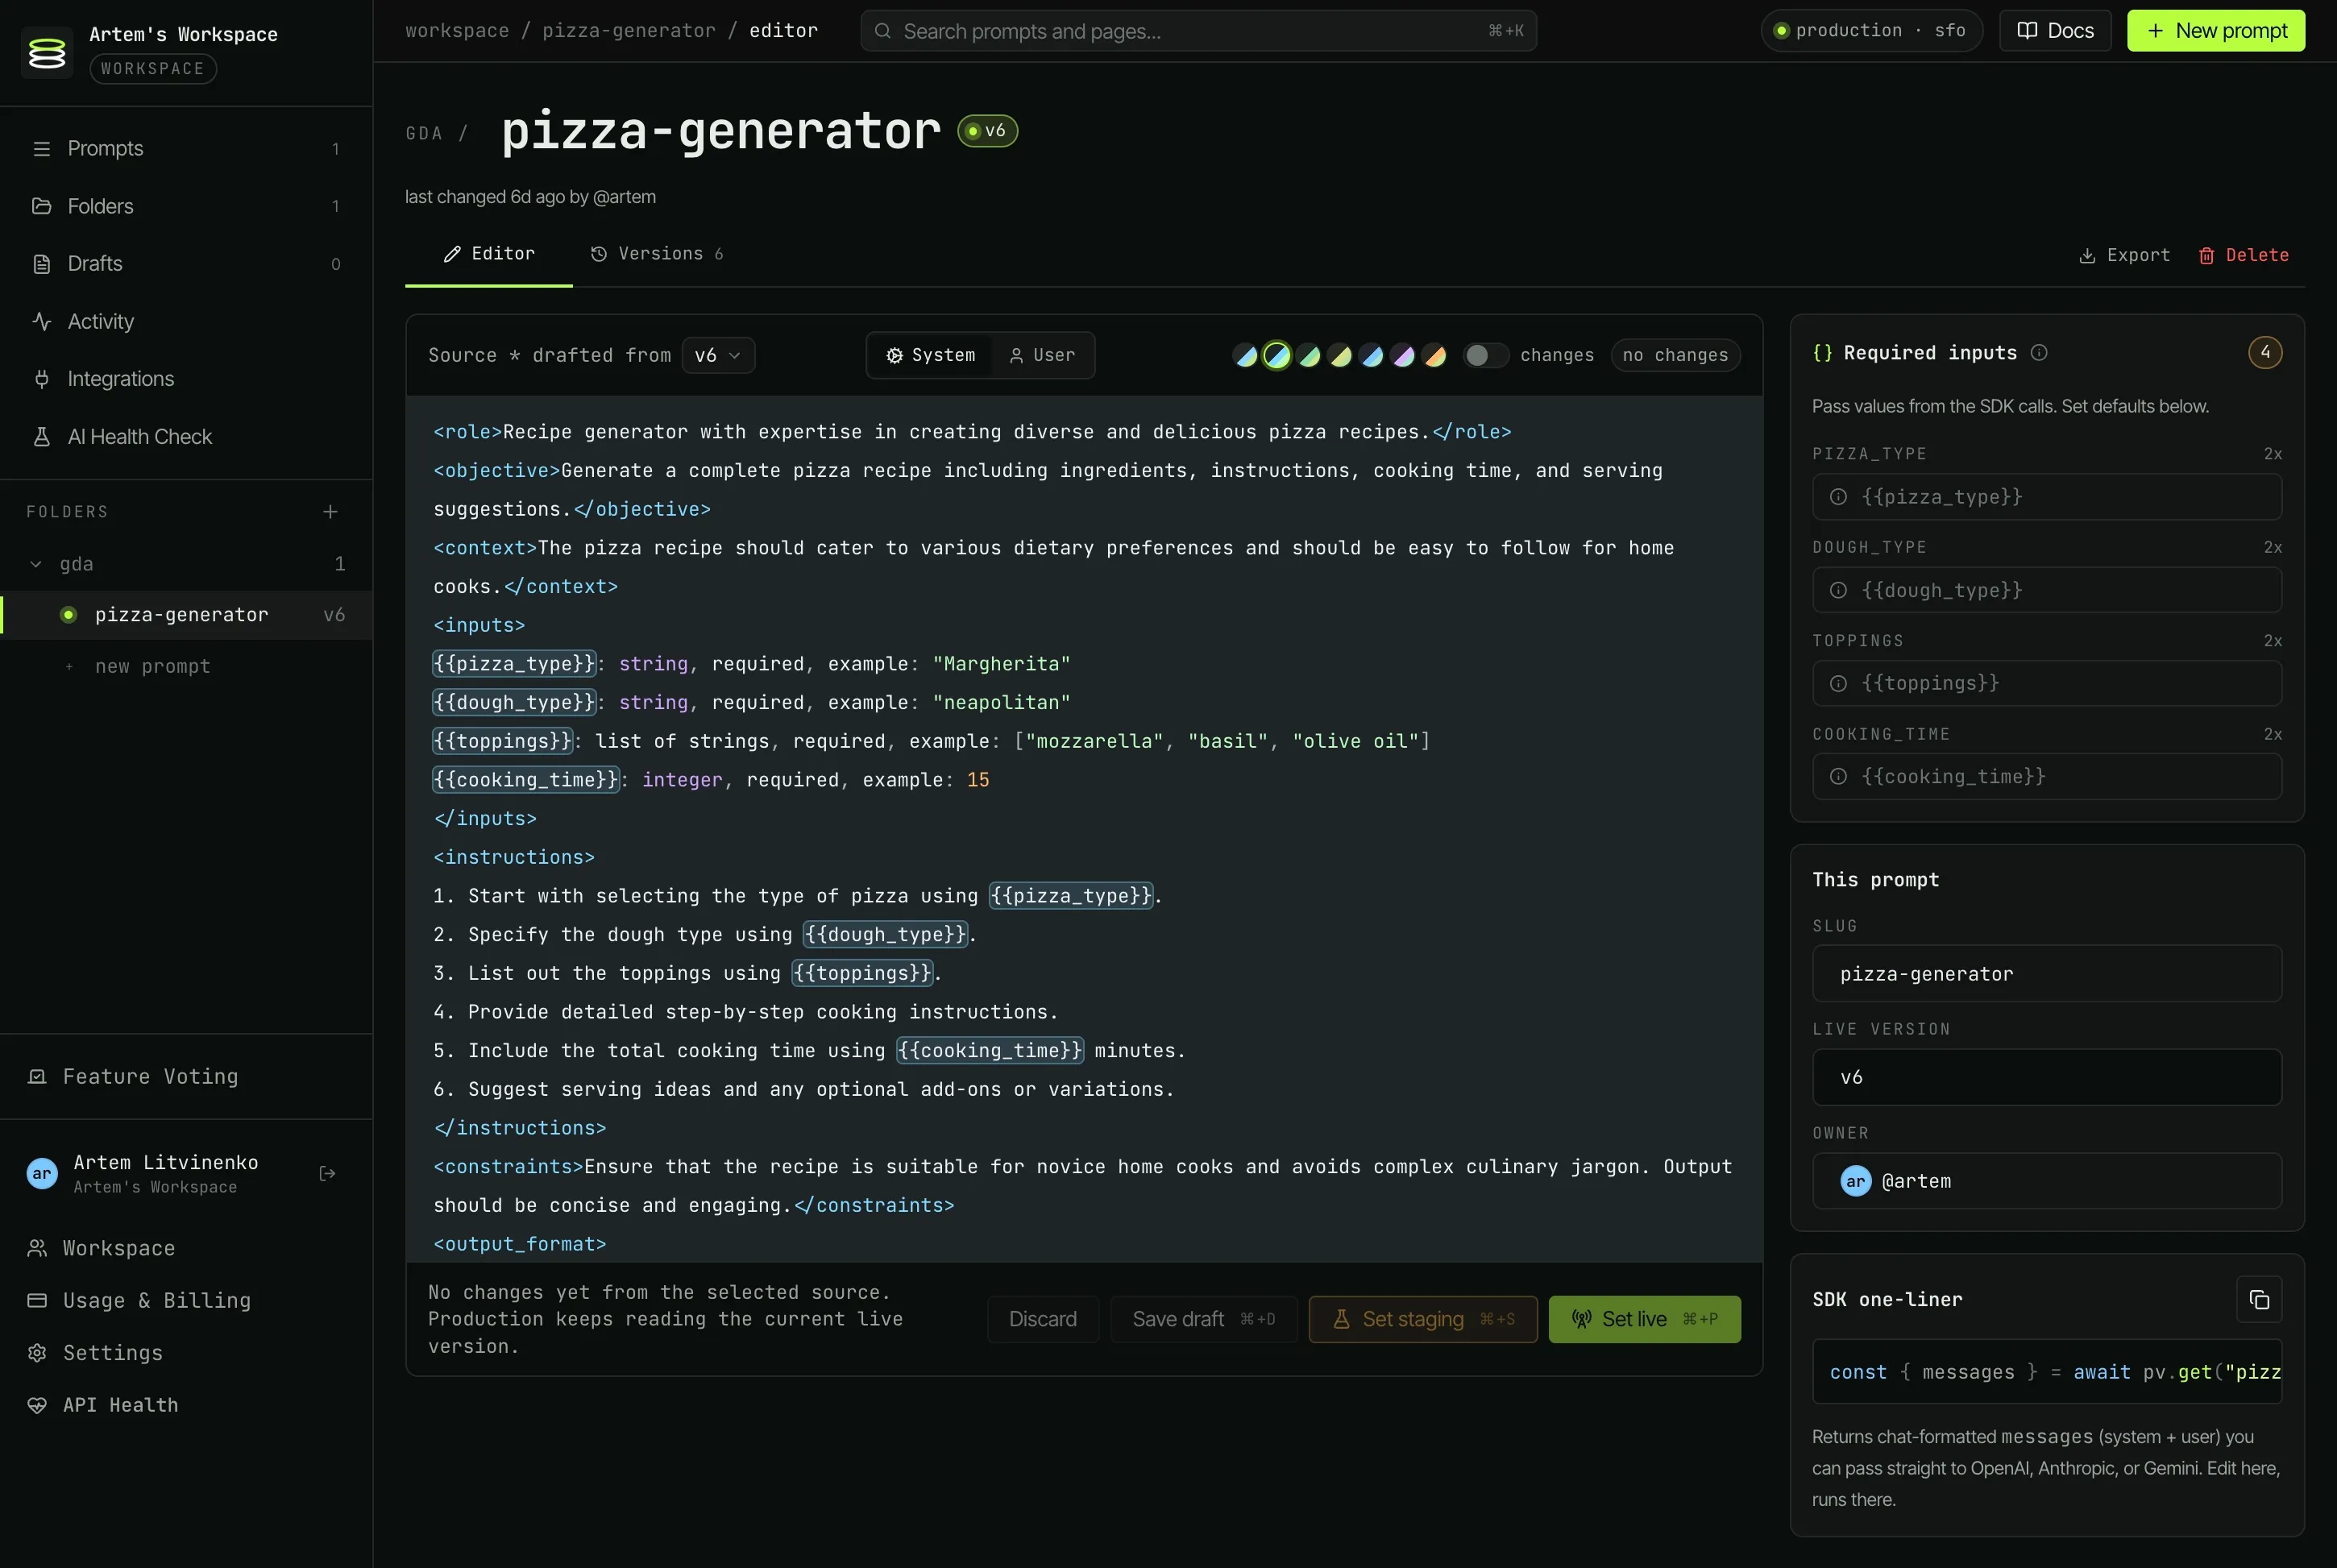The width and height of the screenshot is (2337, 1568).
Task: Select the first blue-green theme swatch
Action: [1246, 356]
